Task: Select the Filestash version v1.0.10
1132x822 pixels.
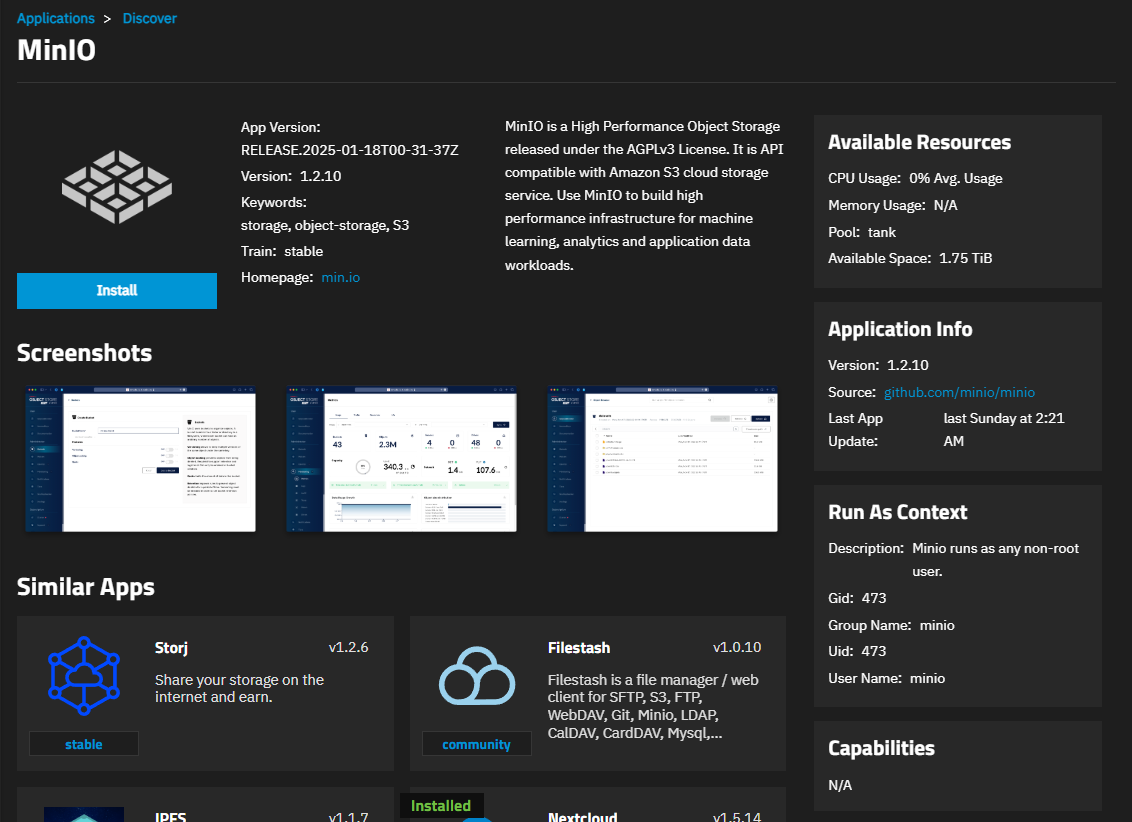Action: pyautogui.click(x=737, y=647)
